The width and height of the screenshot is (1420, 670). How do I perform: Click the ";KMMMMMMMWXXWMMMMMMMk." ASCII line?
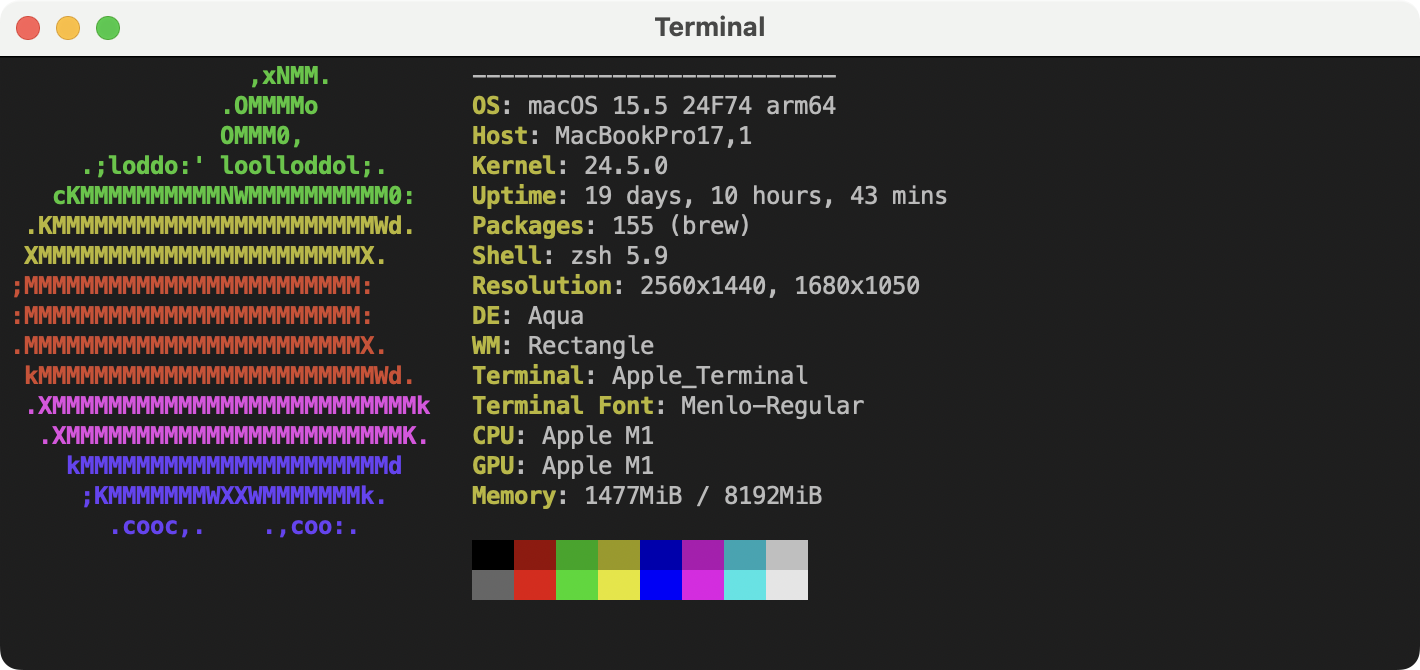pyautogui.click(x=234, y=496)
